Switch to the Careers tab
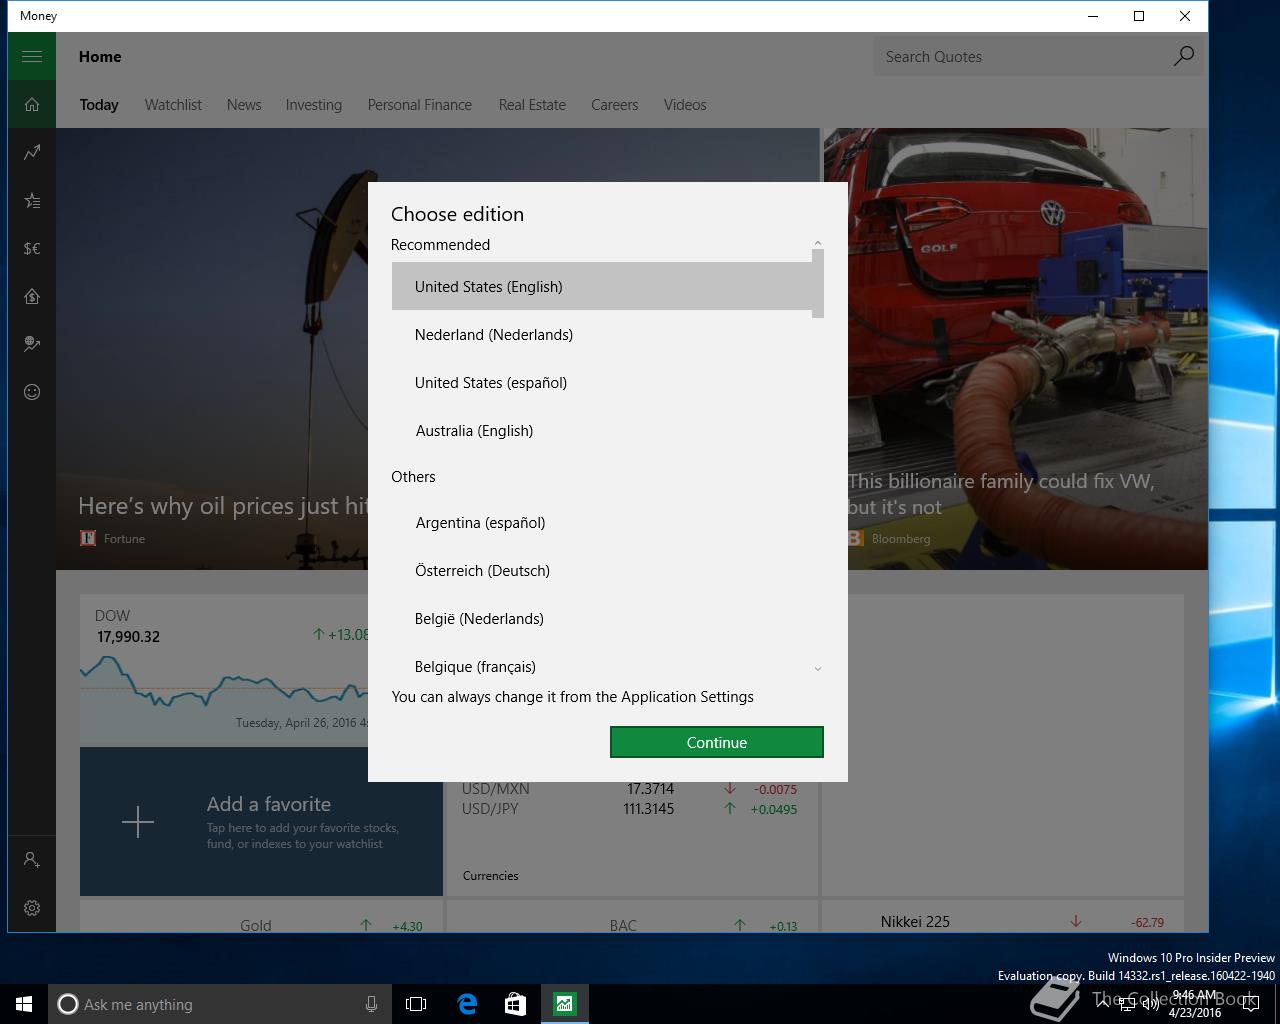 [614, 104]
